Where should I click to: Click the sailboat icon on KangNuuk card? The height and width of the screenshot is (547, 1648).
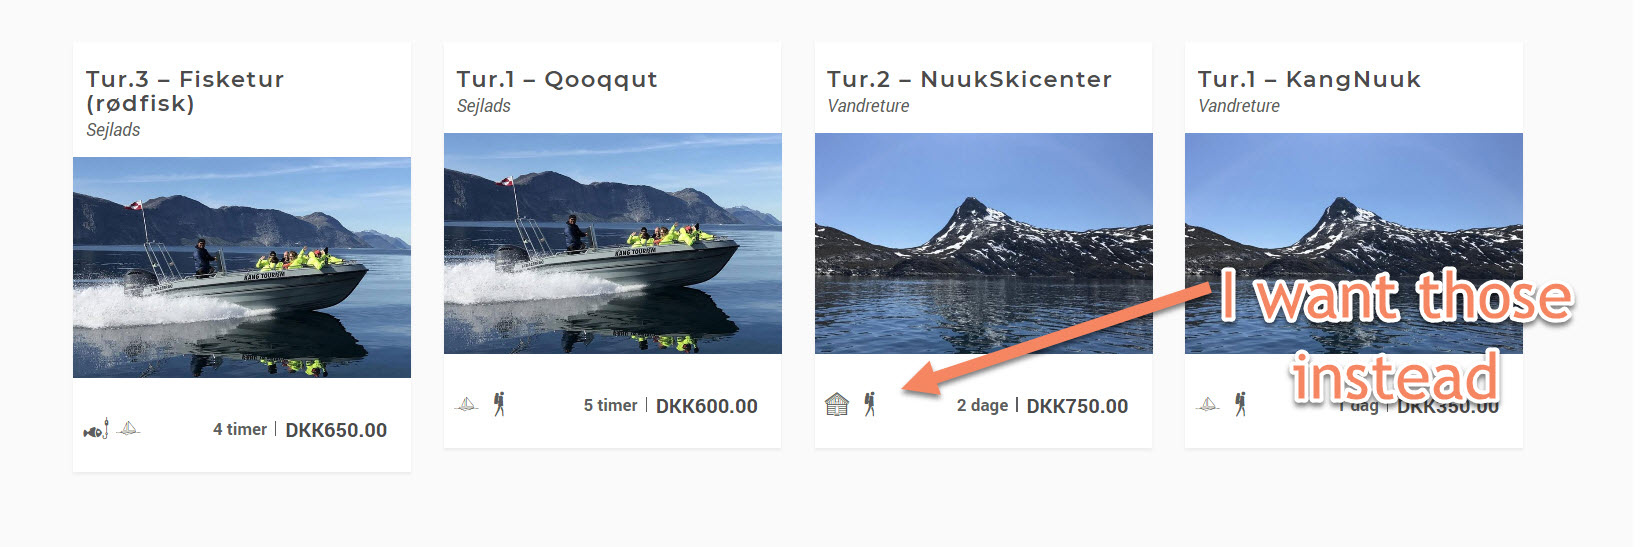pyautogui.click(x=1208, y=405)
